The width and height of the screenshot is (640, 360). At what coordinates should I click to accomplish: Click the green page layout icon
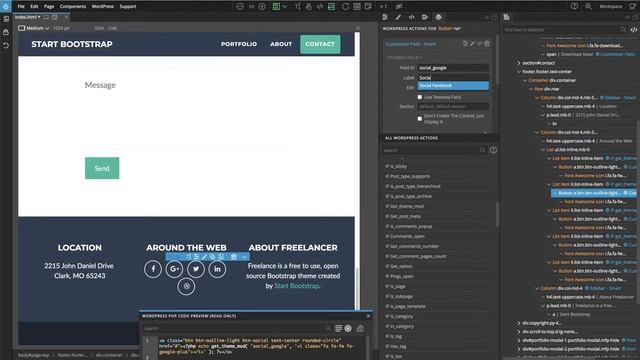[276, 7]
